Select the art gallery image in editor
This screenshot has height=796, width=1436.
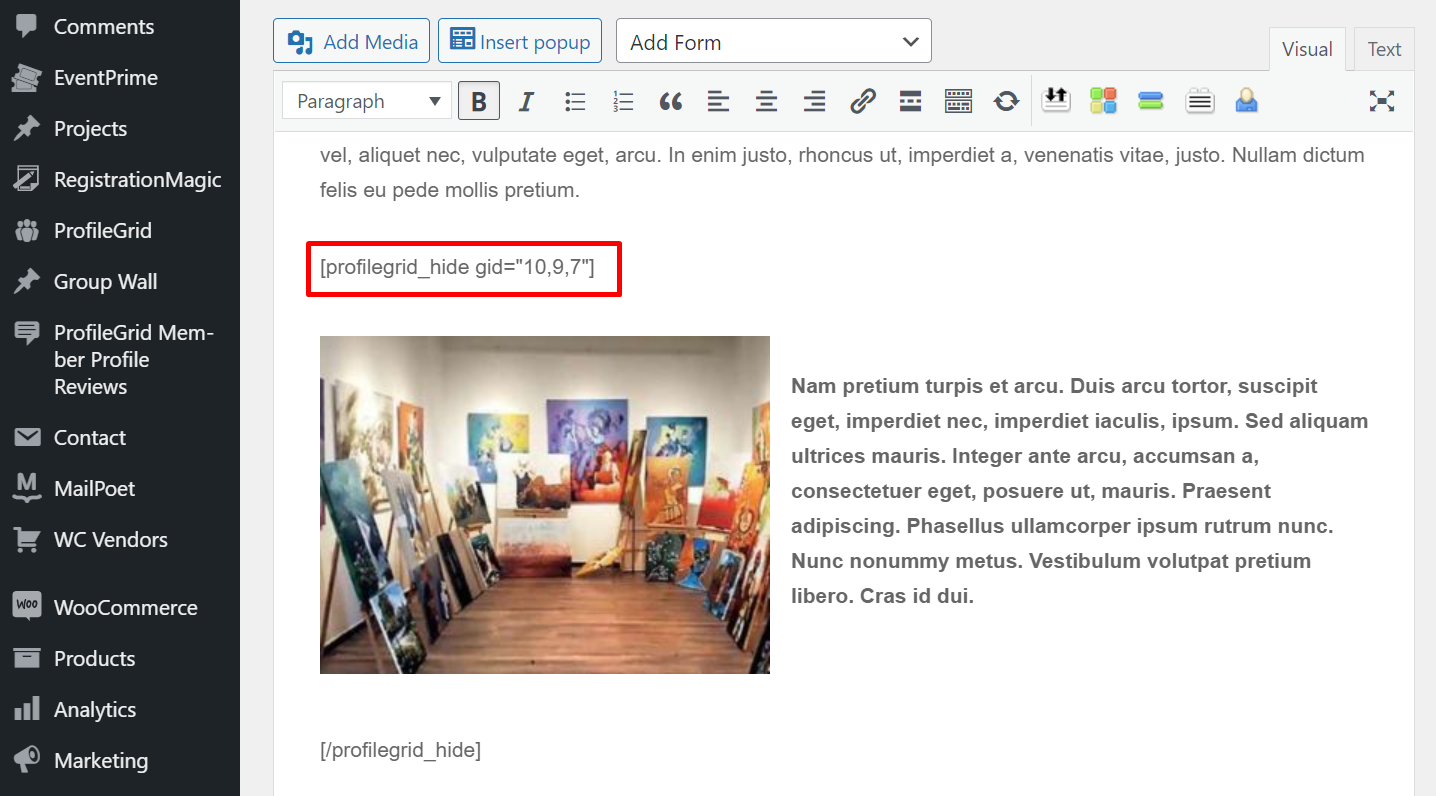545,505
